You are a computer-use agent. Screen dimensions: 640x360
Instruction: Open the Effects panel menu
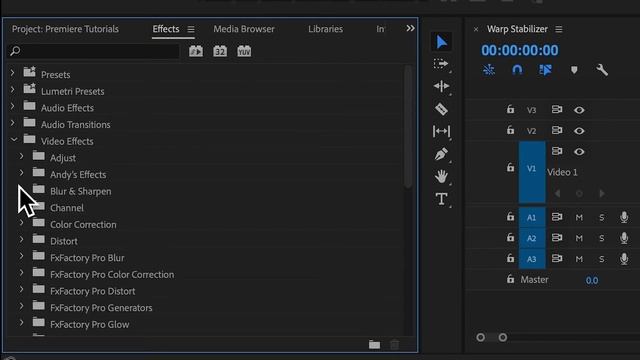[191, 29]
